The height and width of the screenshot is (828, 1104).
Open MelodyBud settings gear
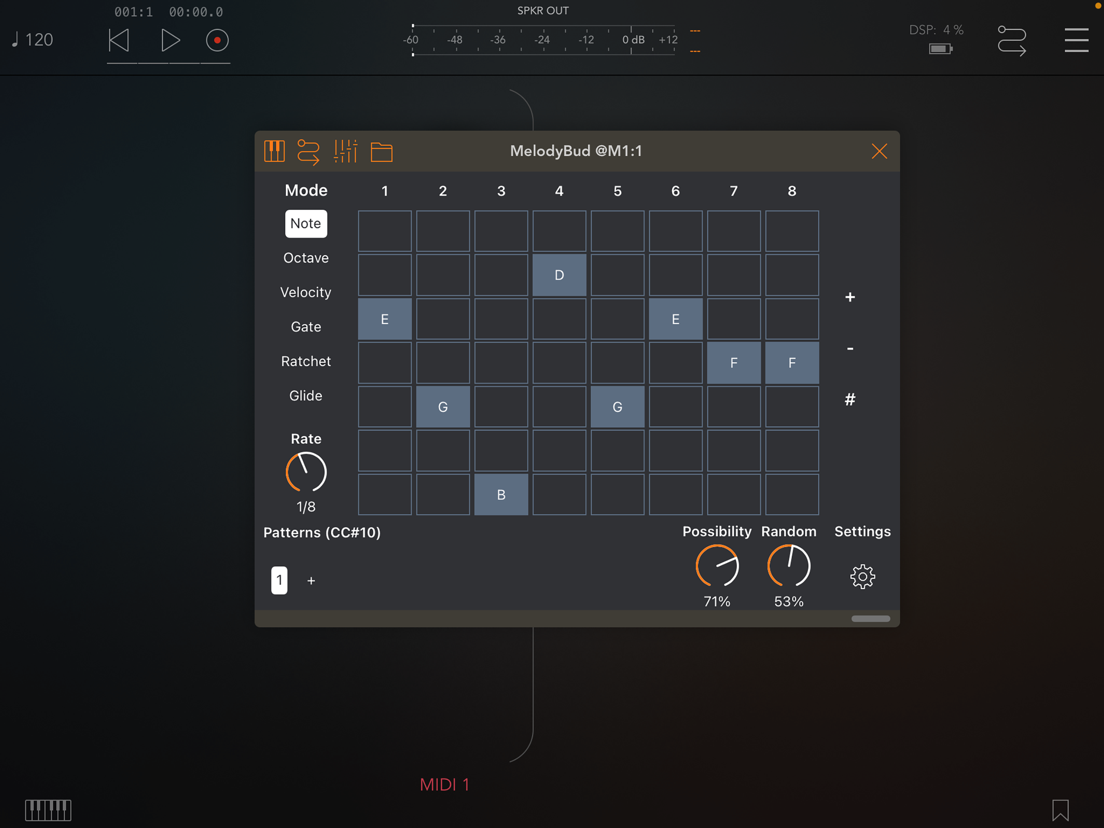coord(862,577)
